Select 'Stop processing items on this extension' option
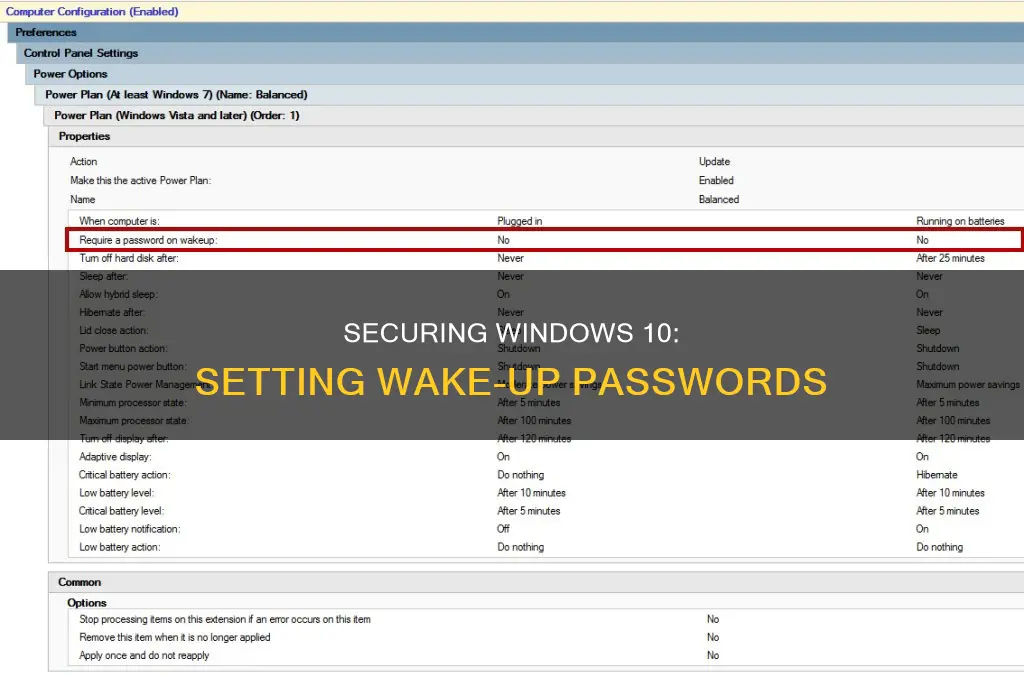The image size is (1024, 677). [x=225, y=620]
